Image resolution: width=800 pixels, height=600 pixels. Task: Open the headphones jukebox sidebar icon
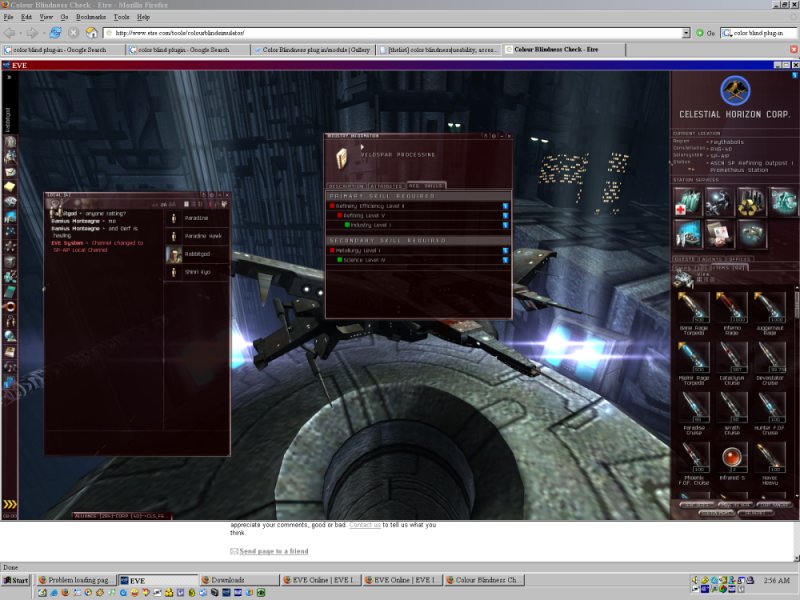coord(10,321)
